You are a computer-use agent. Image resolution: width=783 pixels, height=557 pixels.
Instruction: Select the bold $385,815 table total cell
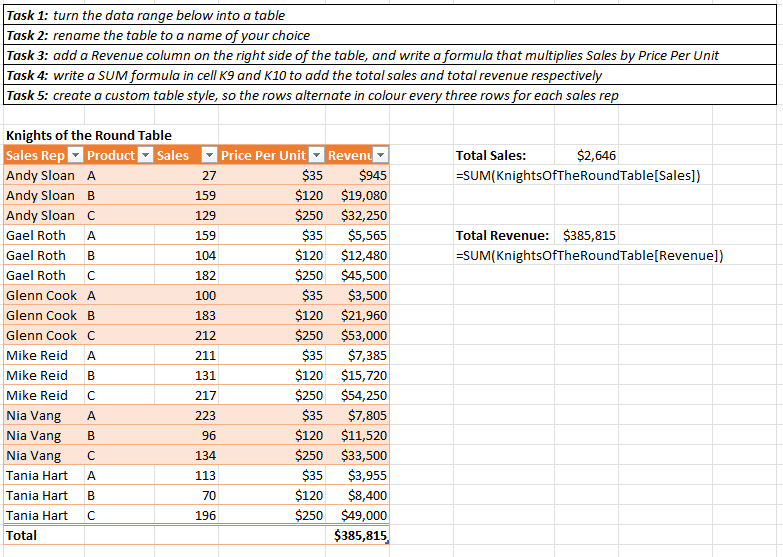pos(357,536)
